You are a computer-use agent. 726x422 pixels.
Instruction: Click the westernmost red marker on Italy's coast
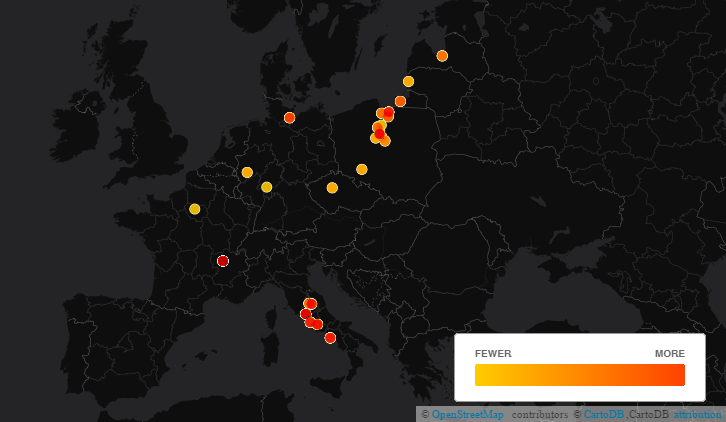pyautogui.click(x=305, y=314)
